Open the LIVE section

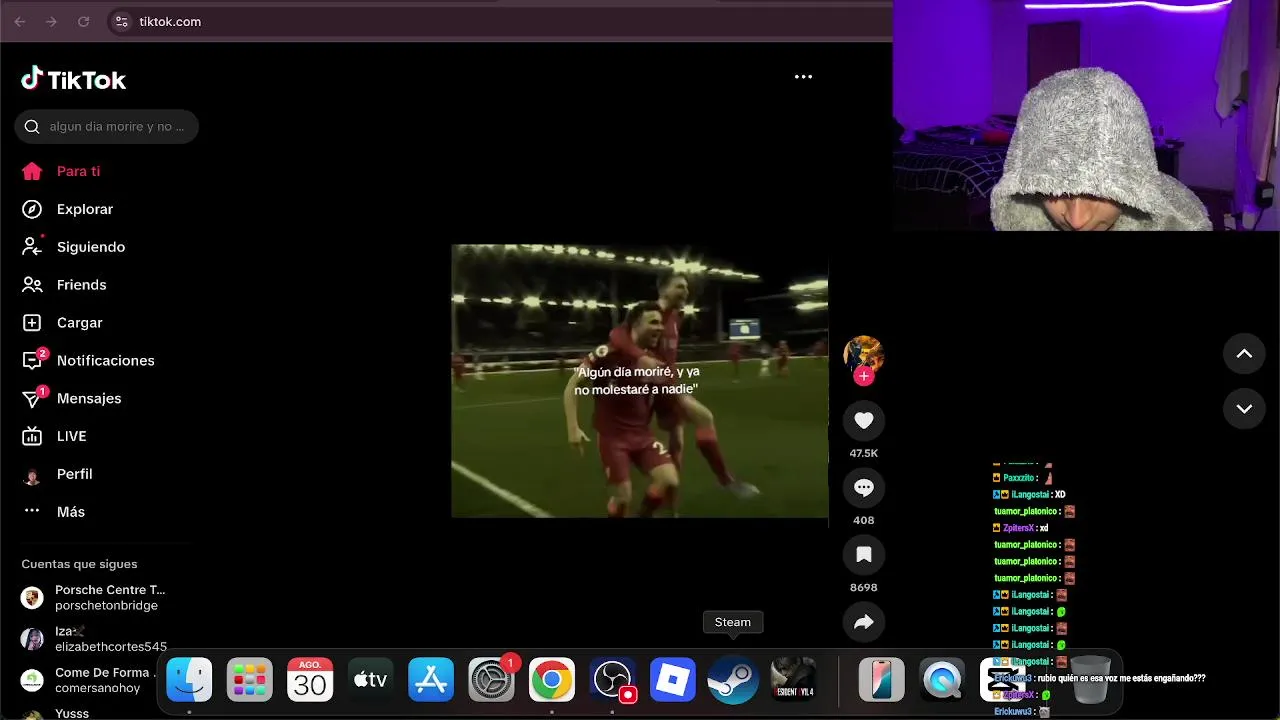[54, 436]
